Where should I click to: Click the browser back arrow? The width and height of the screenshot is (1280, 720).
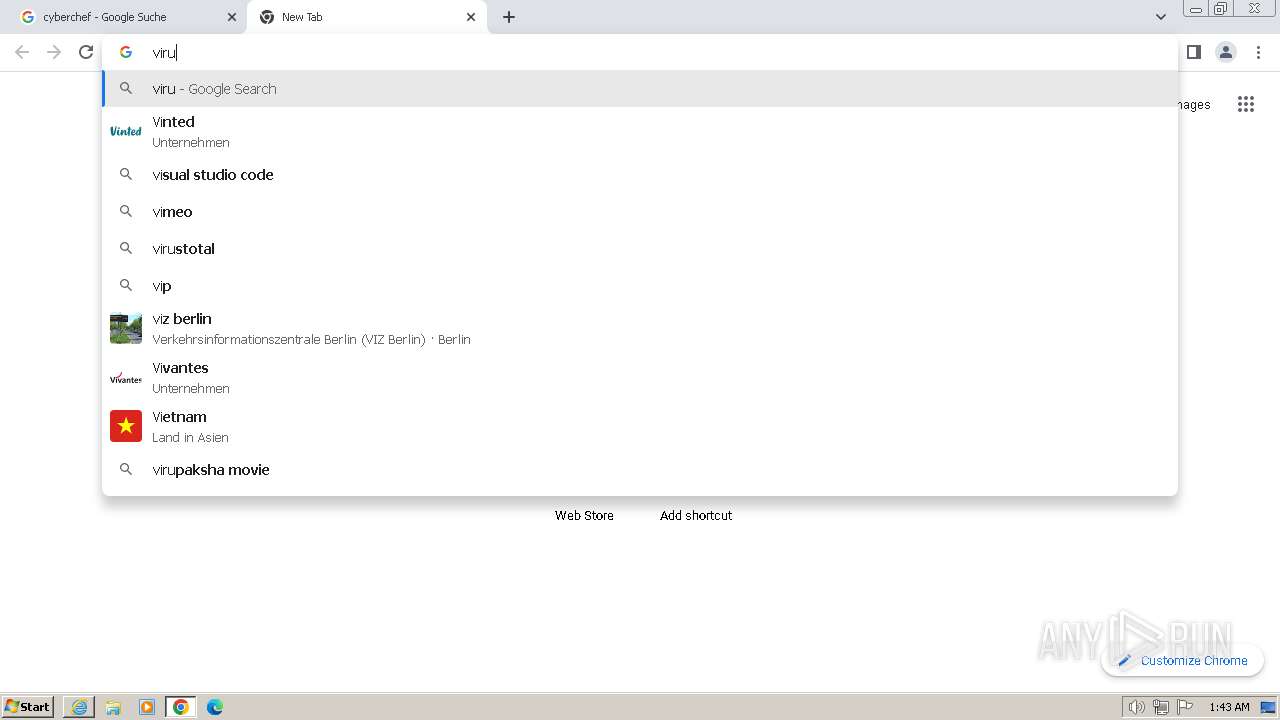(22, 52)
